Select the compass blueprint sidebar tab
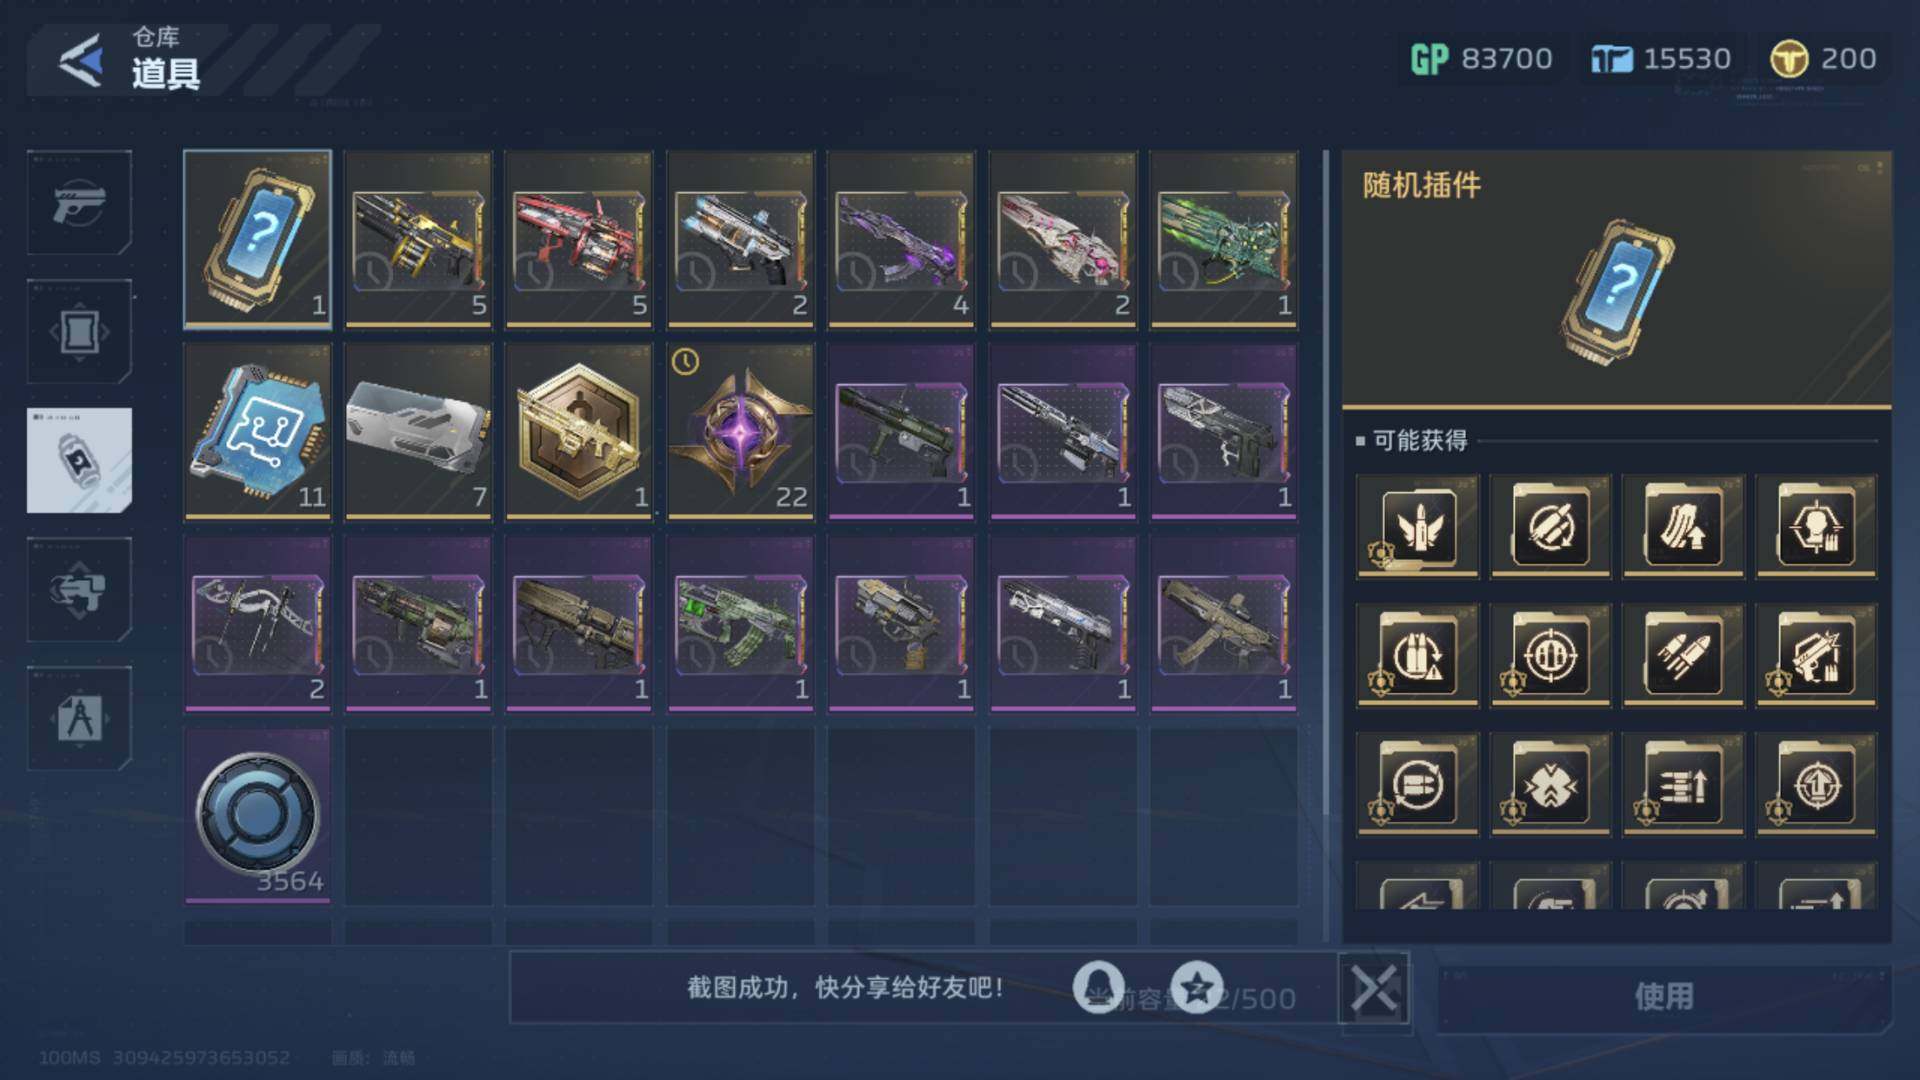 click(x=79, y=718)
